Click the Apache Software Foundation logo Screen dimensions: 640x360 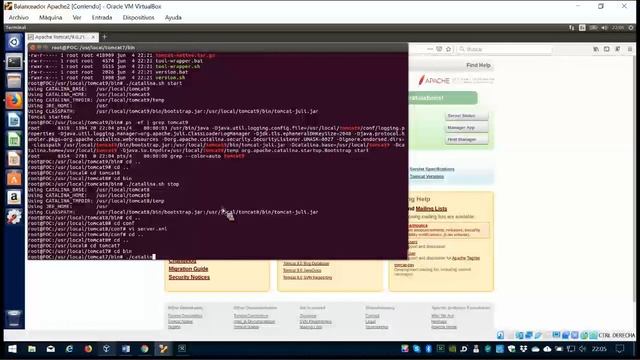456,80
